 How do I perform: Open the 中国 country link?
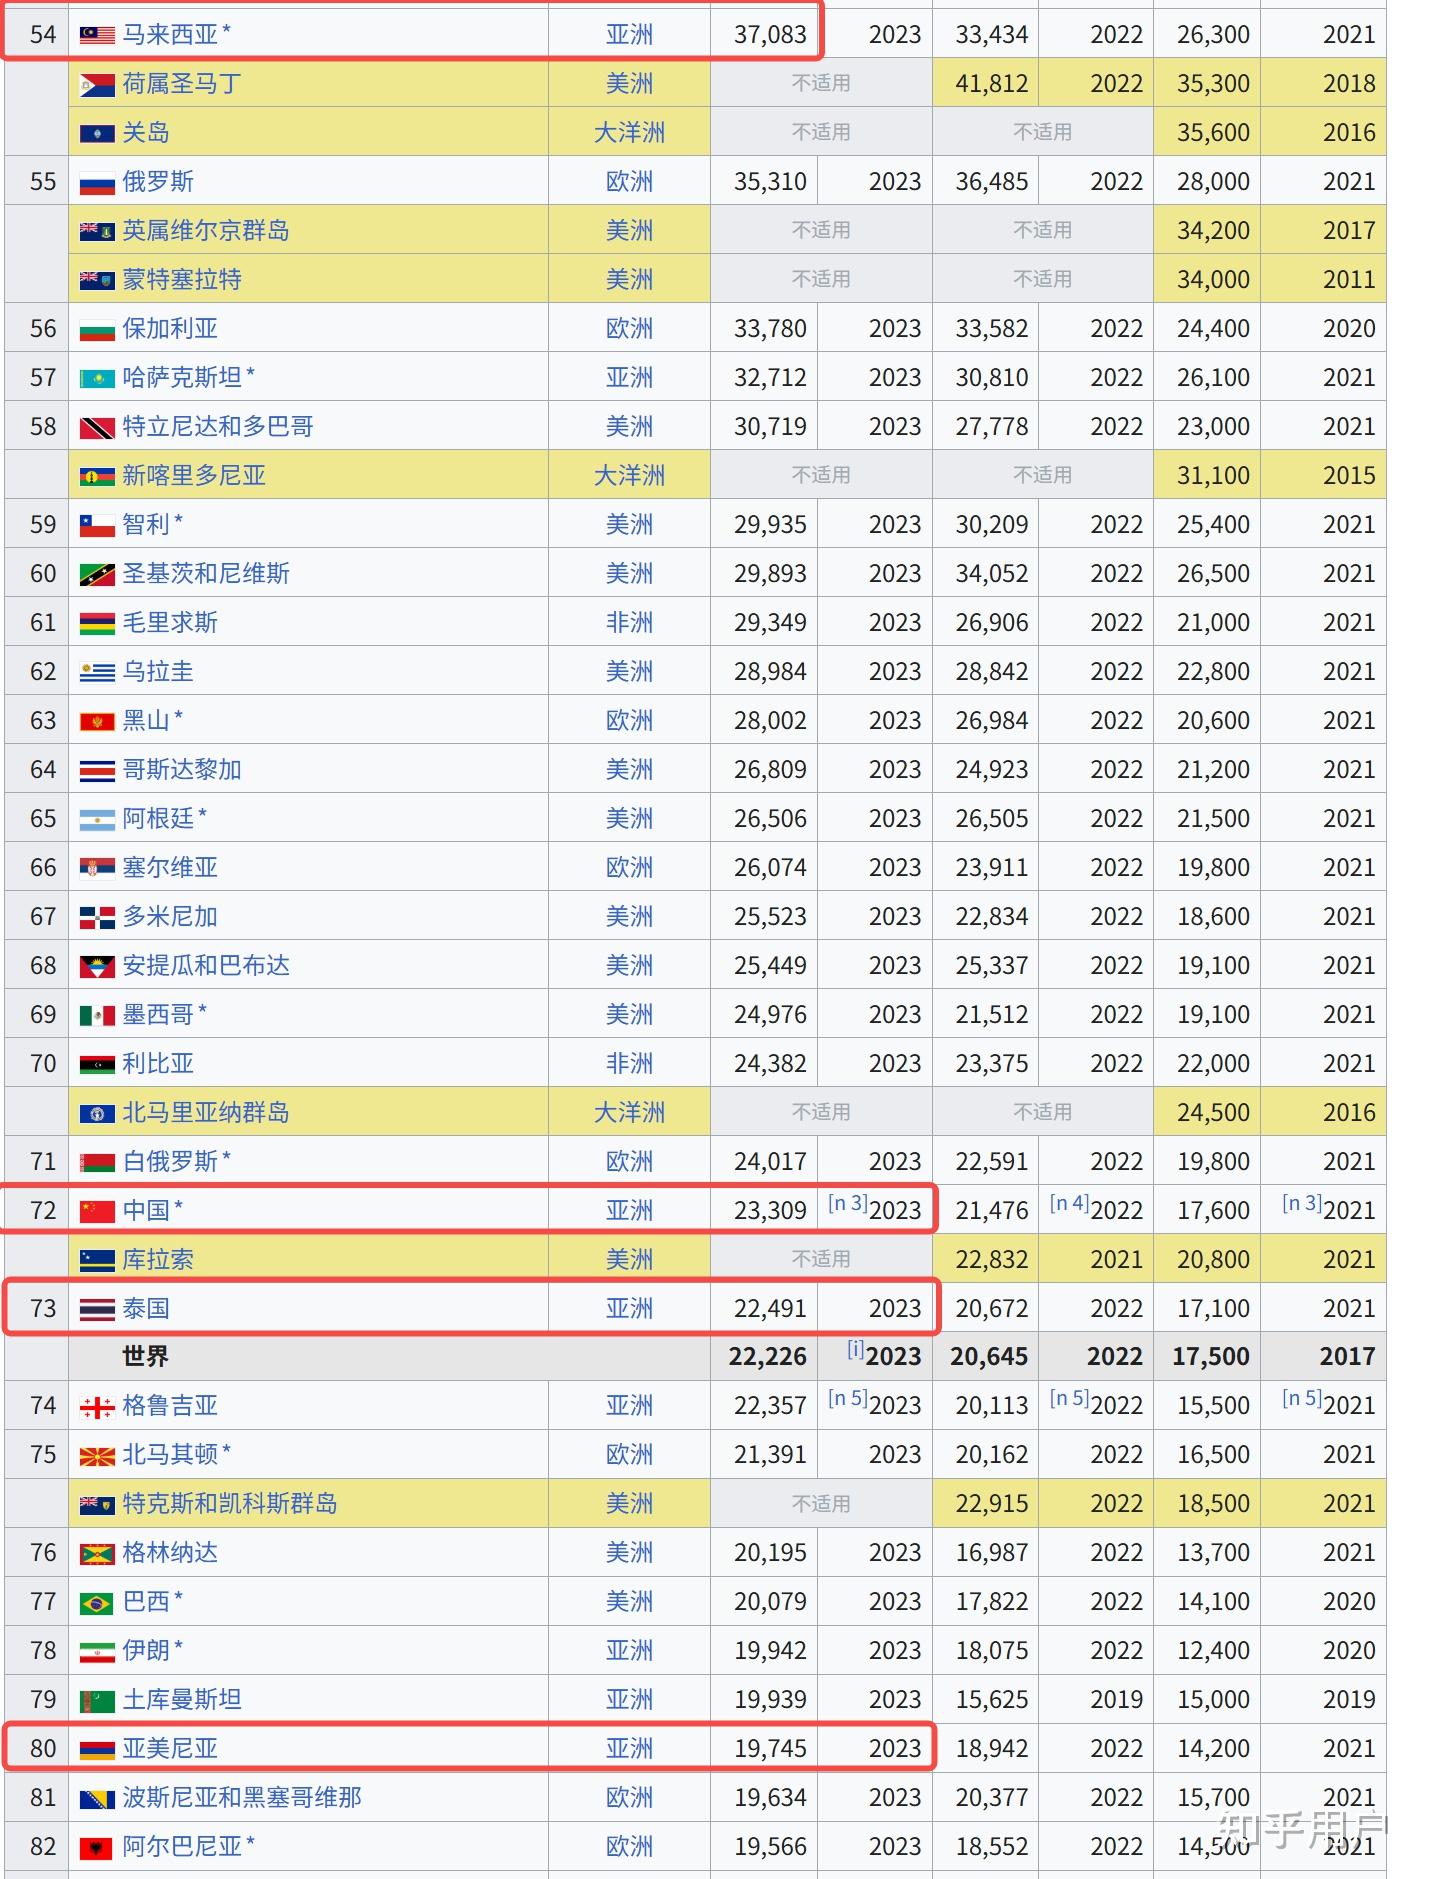(146, 1211)
